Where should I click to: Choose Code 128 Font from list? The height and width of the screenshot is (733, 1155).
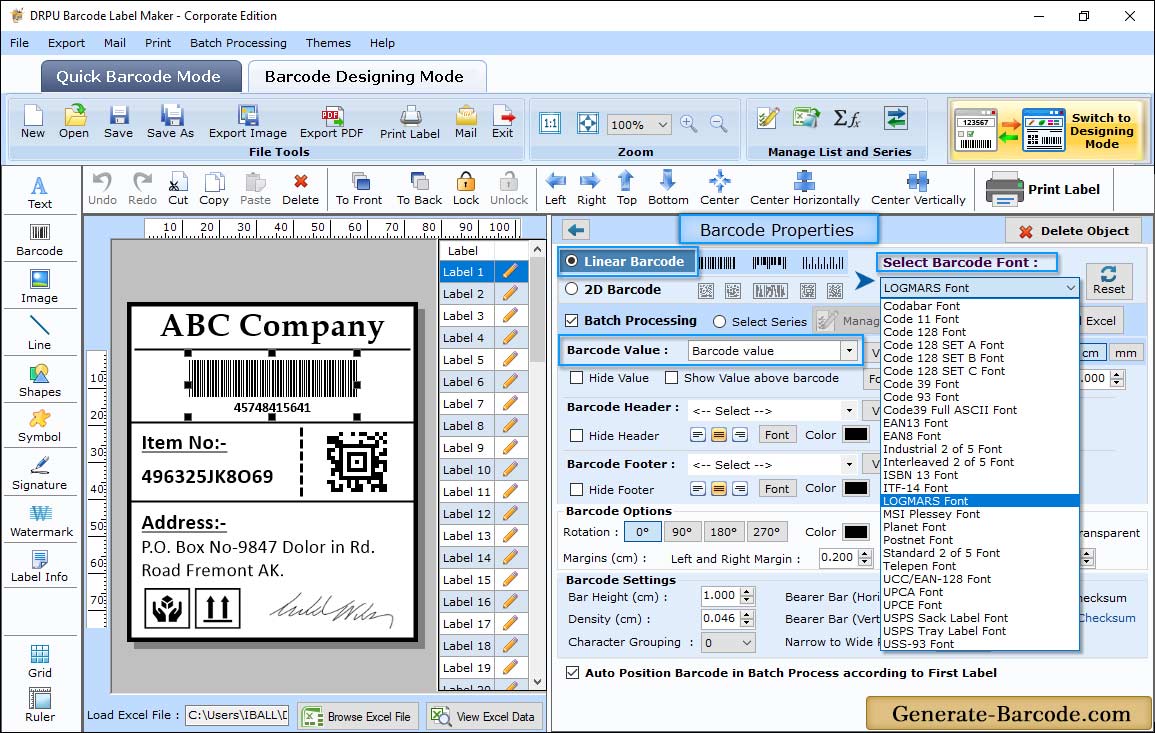coord(924,332)
